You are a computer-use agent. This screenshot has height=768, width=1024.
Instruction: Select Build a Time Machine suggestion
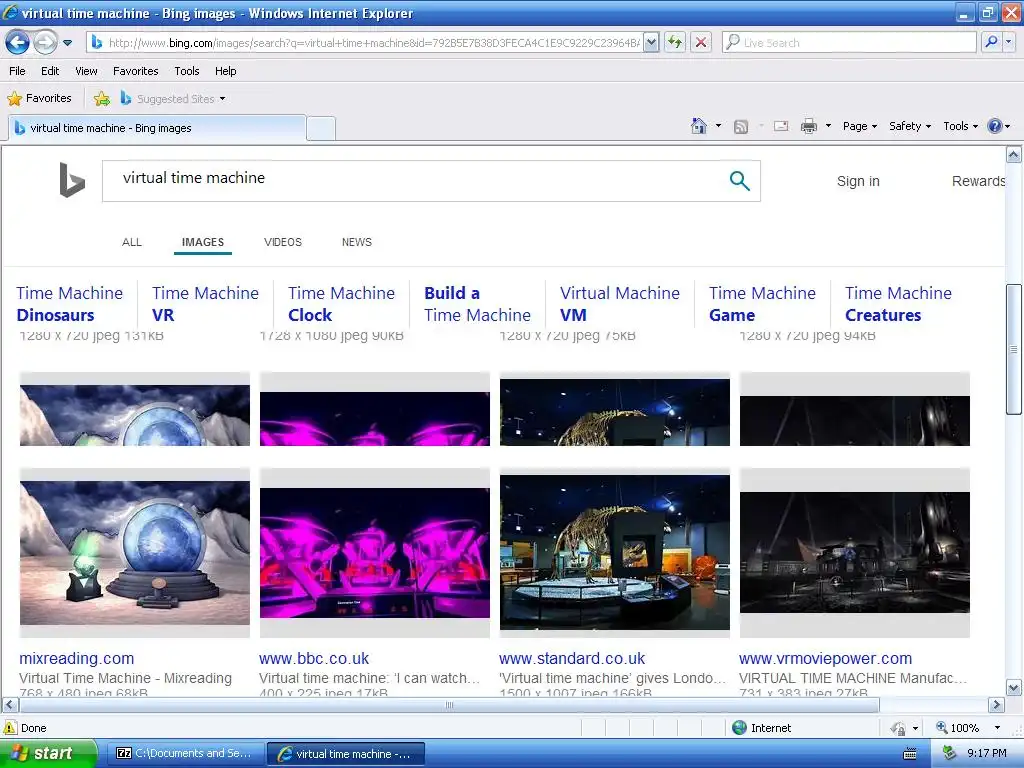(477, 304)
